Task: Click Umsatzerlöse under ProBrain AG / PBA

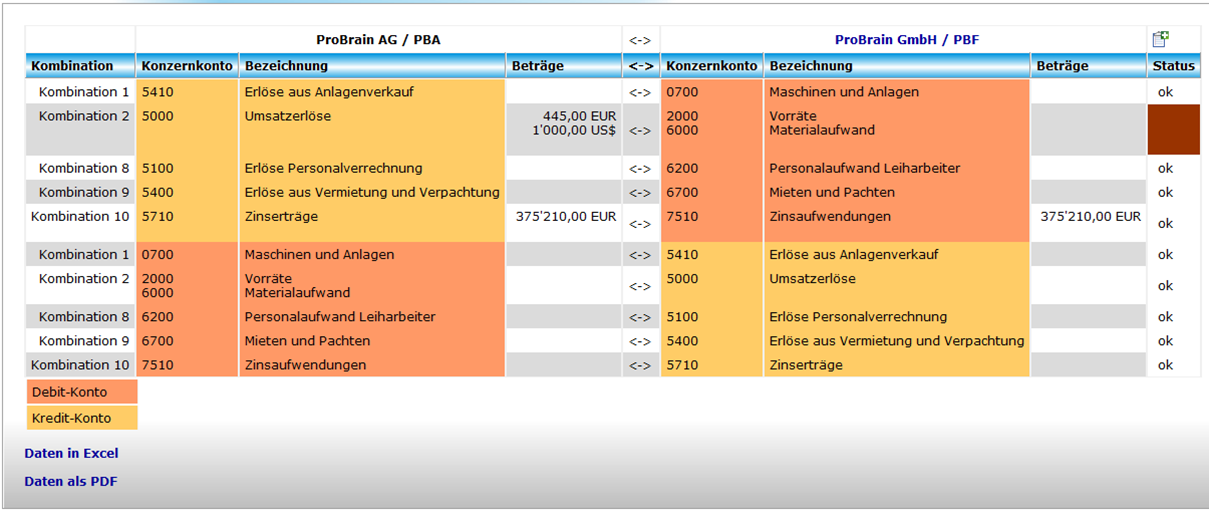Action: pos(288,116)
